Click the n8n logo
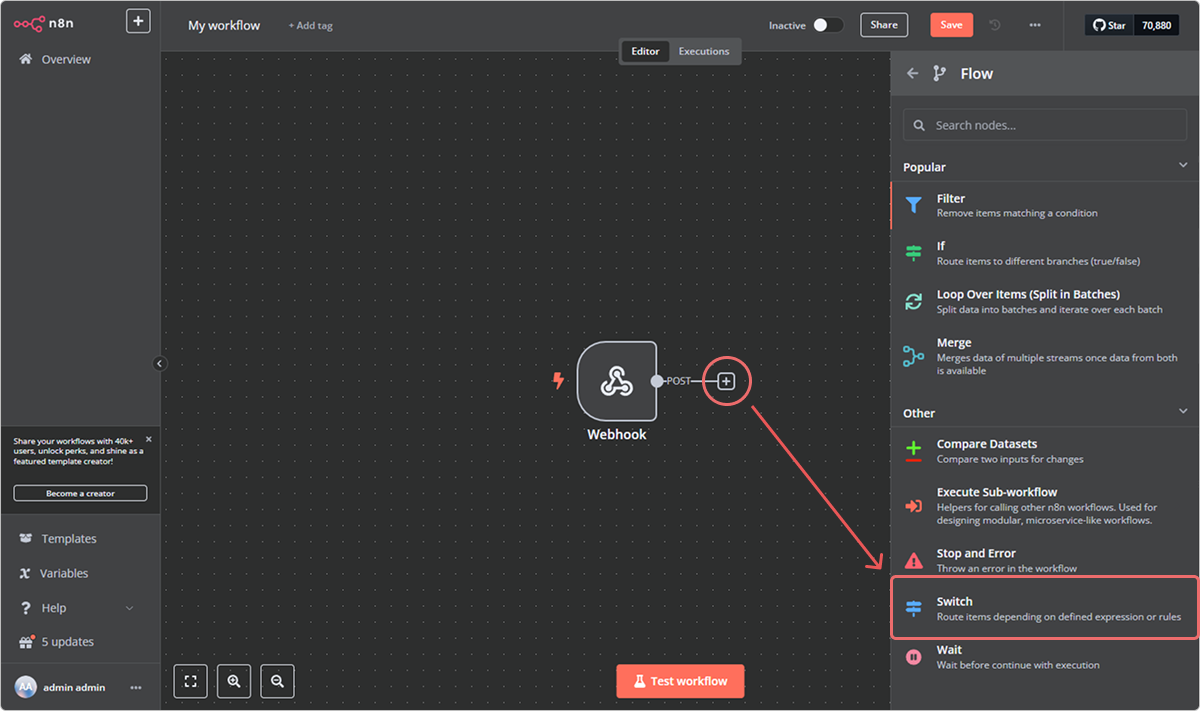The width and height of the screenshot is (1200, 711). click(44, 24)
